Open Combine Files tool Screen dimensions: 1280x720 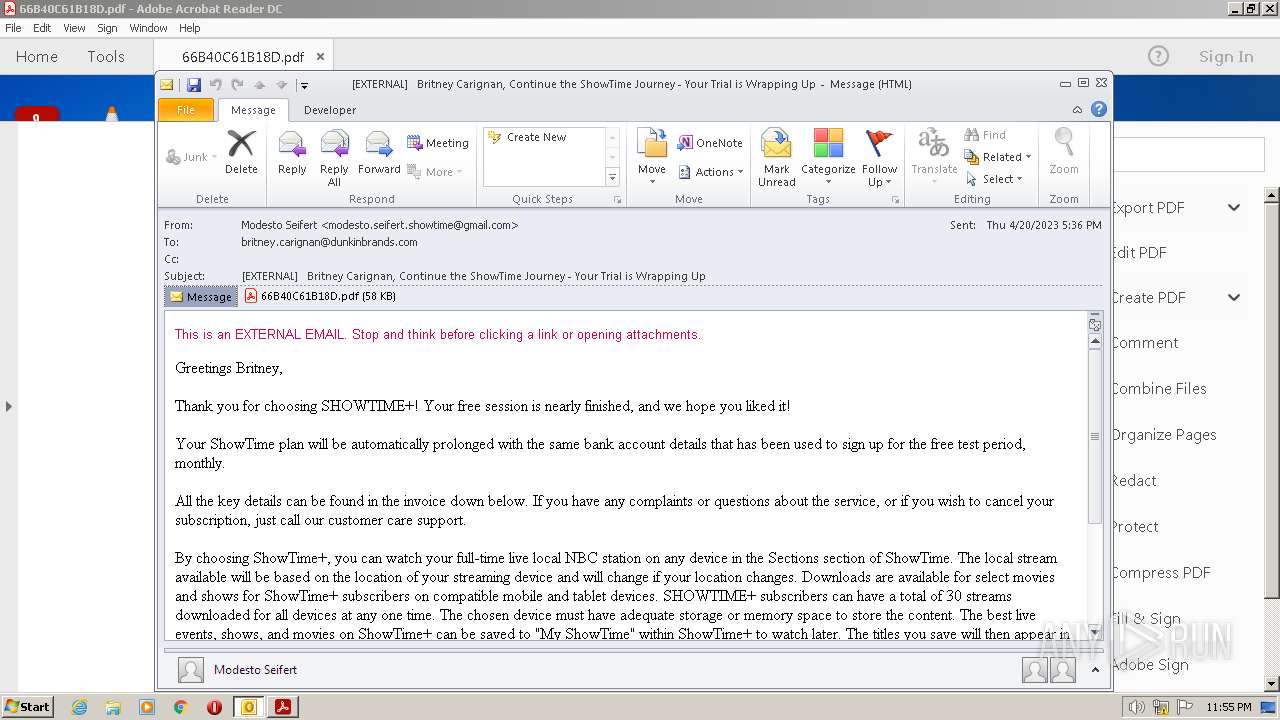tap(1159, 389)
